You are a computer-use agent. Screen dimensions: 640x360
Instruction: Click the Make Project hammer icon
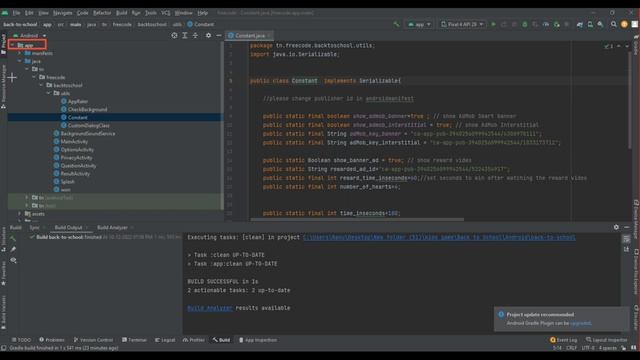(396, 24)
